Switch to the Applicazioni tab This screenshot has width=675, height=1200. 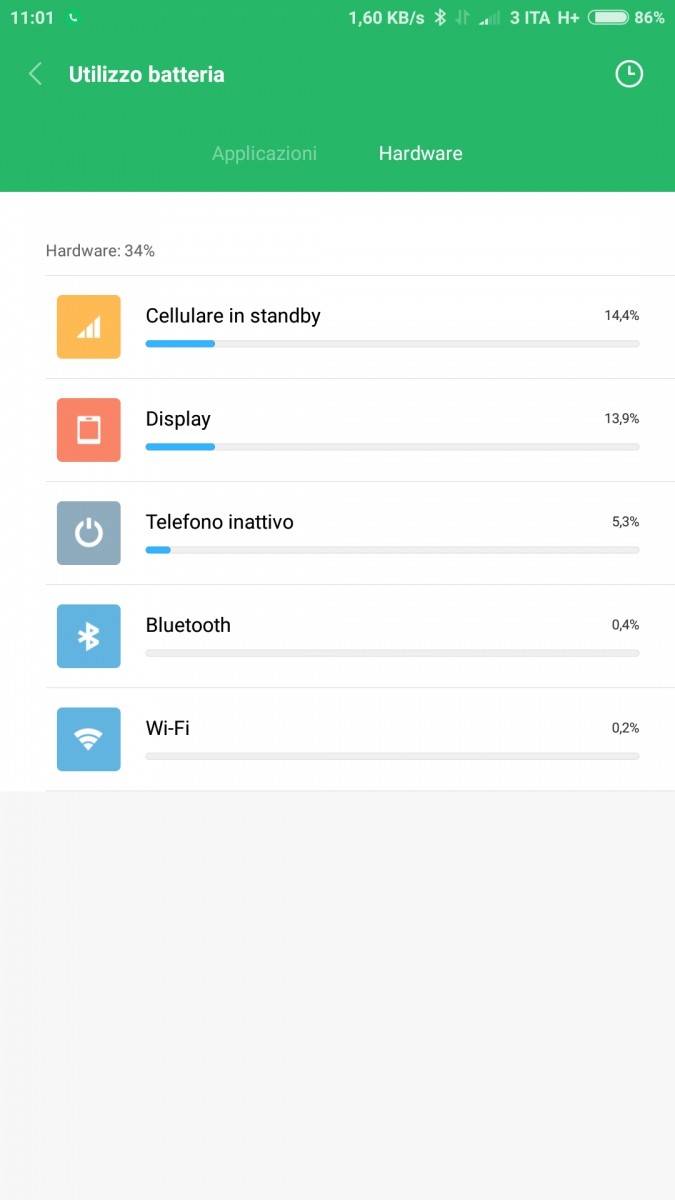pyautogui.click(x=264, y=153)
